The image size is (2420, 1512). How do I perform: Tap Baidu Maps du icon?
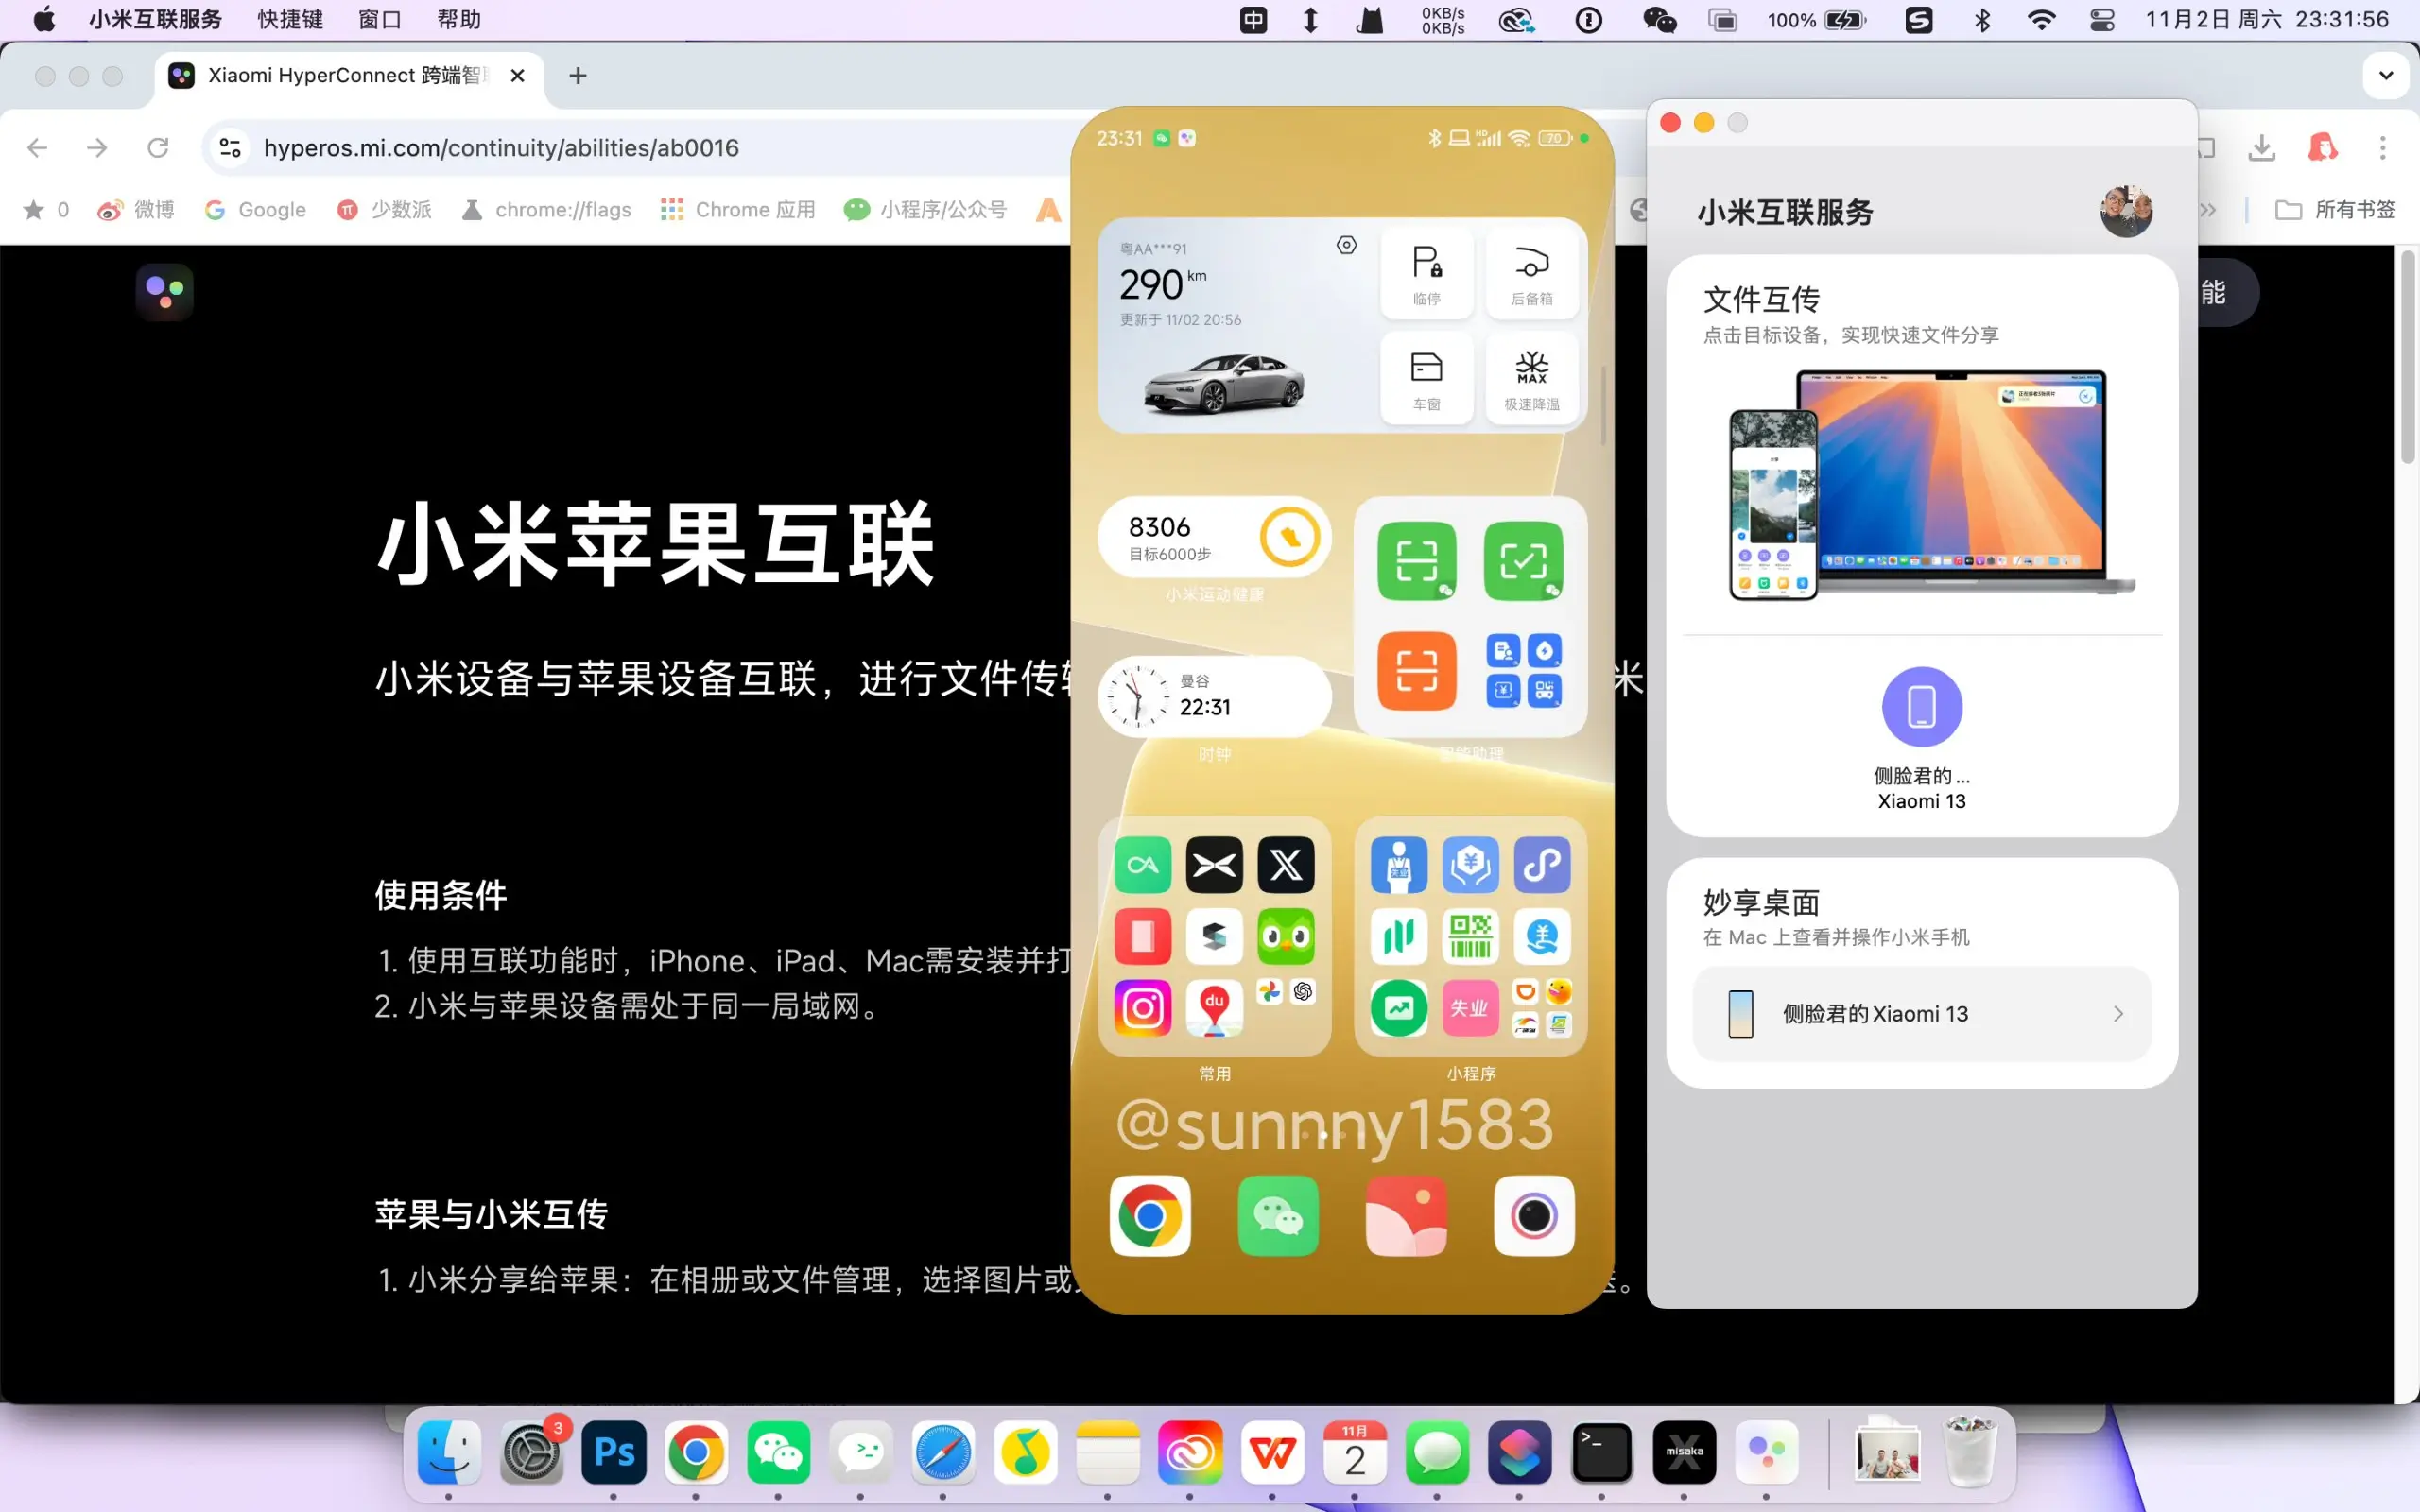click(1214, 1007)
